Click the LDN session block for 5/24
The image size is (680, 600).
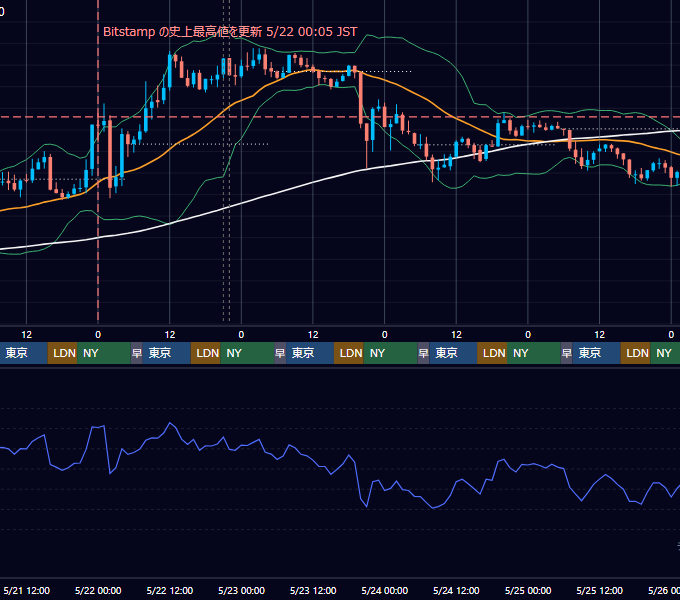click(x=492, y=353)
